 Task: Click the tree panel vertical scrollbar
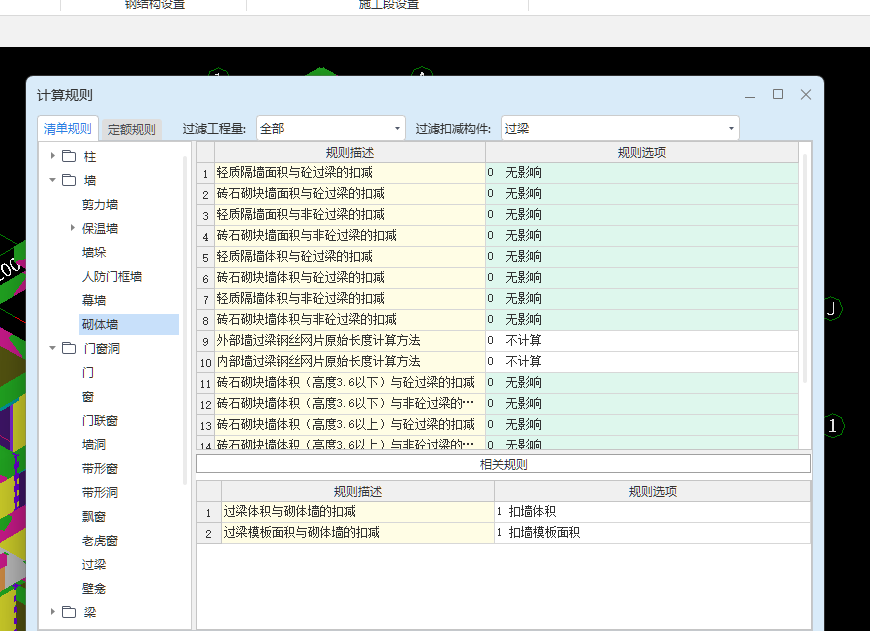[185, 321]
